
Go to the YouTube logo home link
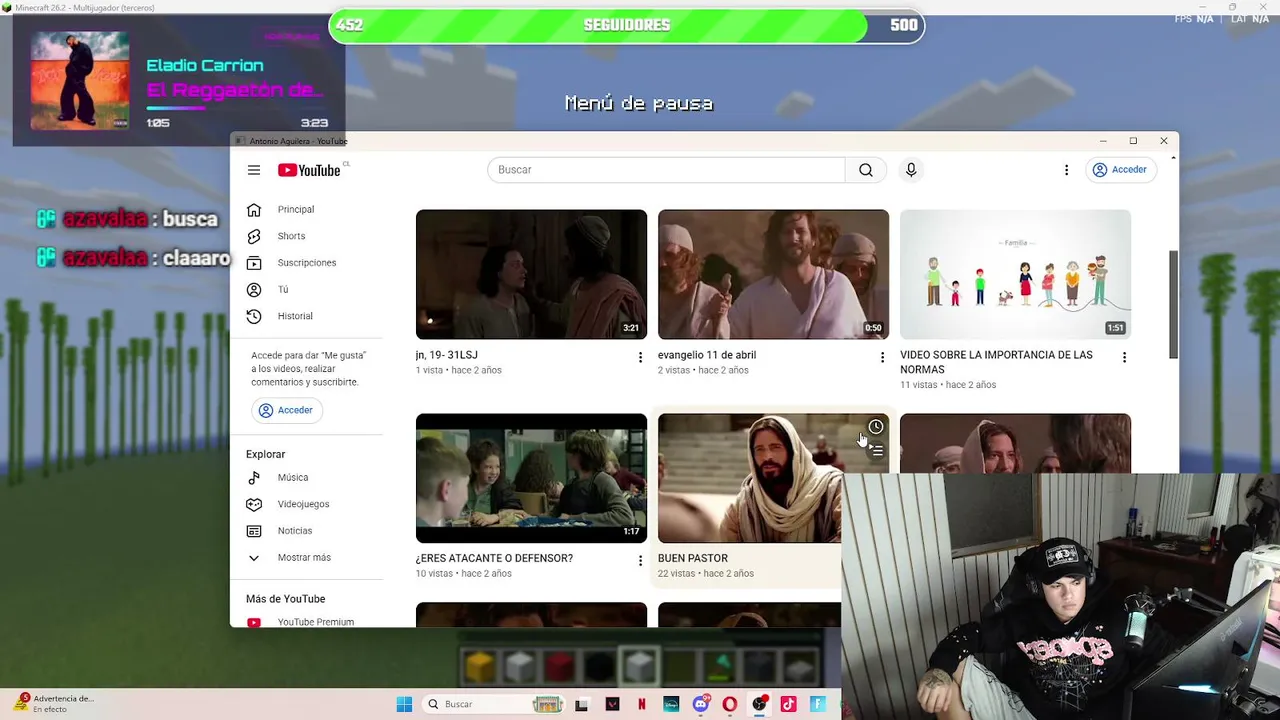(x=309, y=170)
